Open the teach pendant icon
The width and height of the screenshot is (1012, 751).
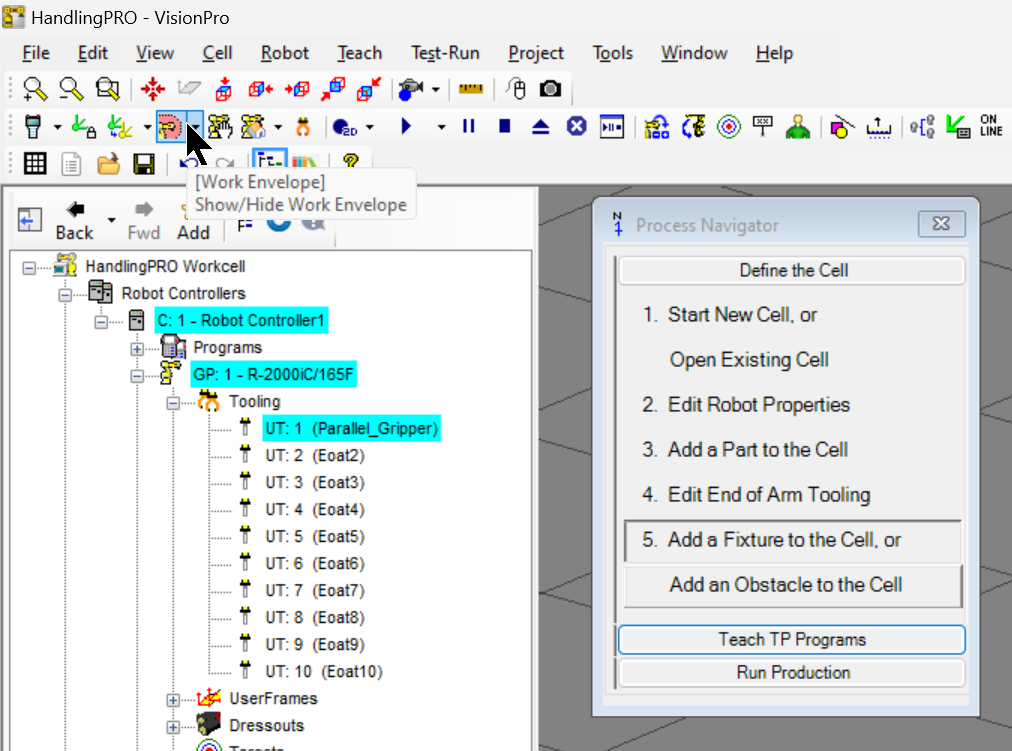tap(32, 126)
